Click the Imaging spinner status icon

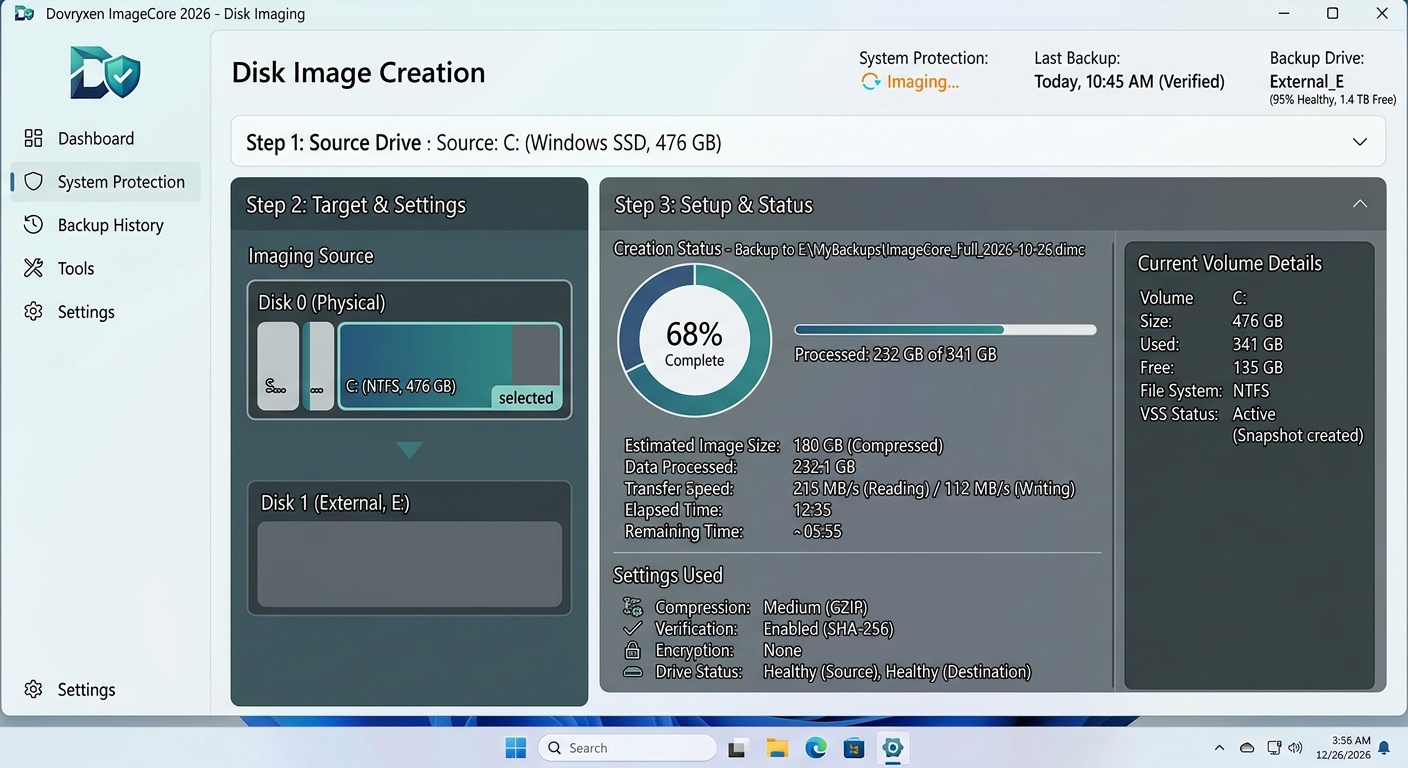point(871,82)
